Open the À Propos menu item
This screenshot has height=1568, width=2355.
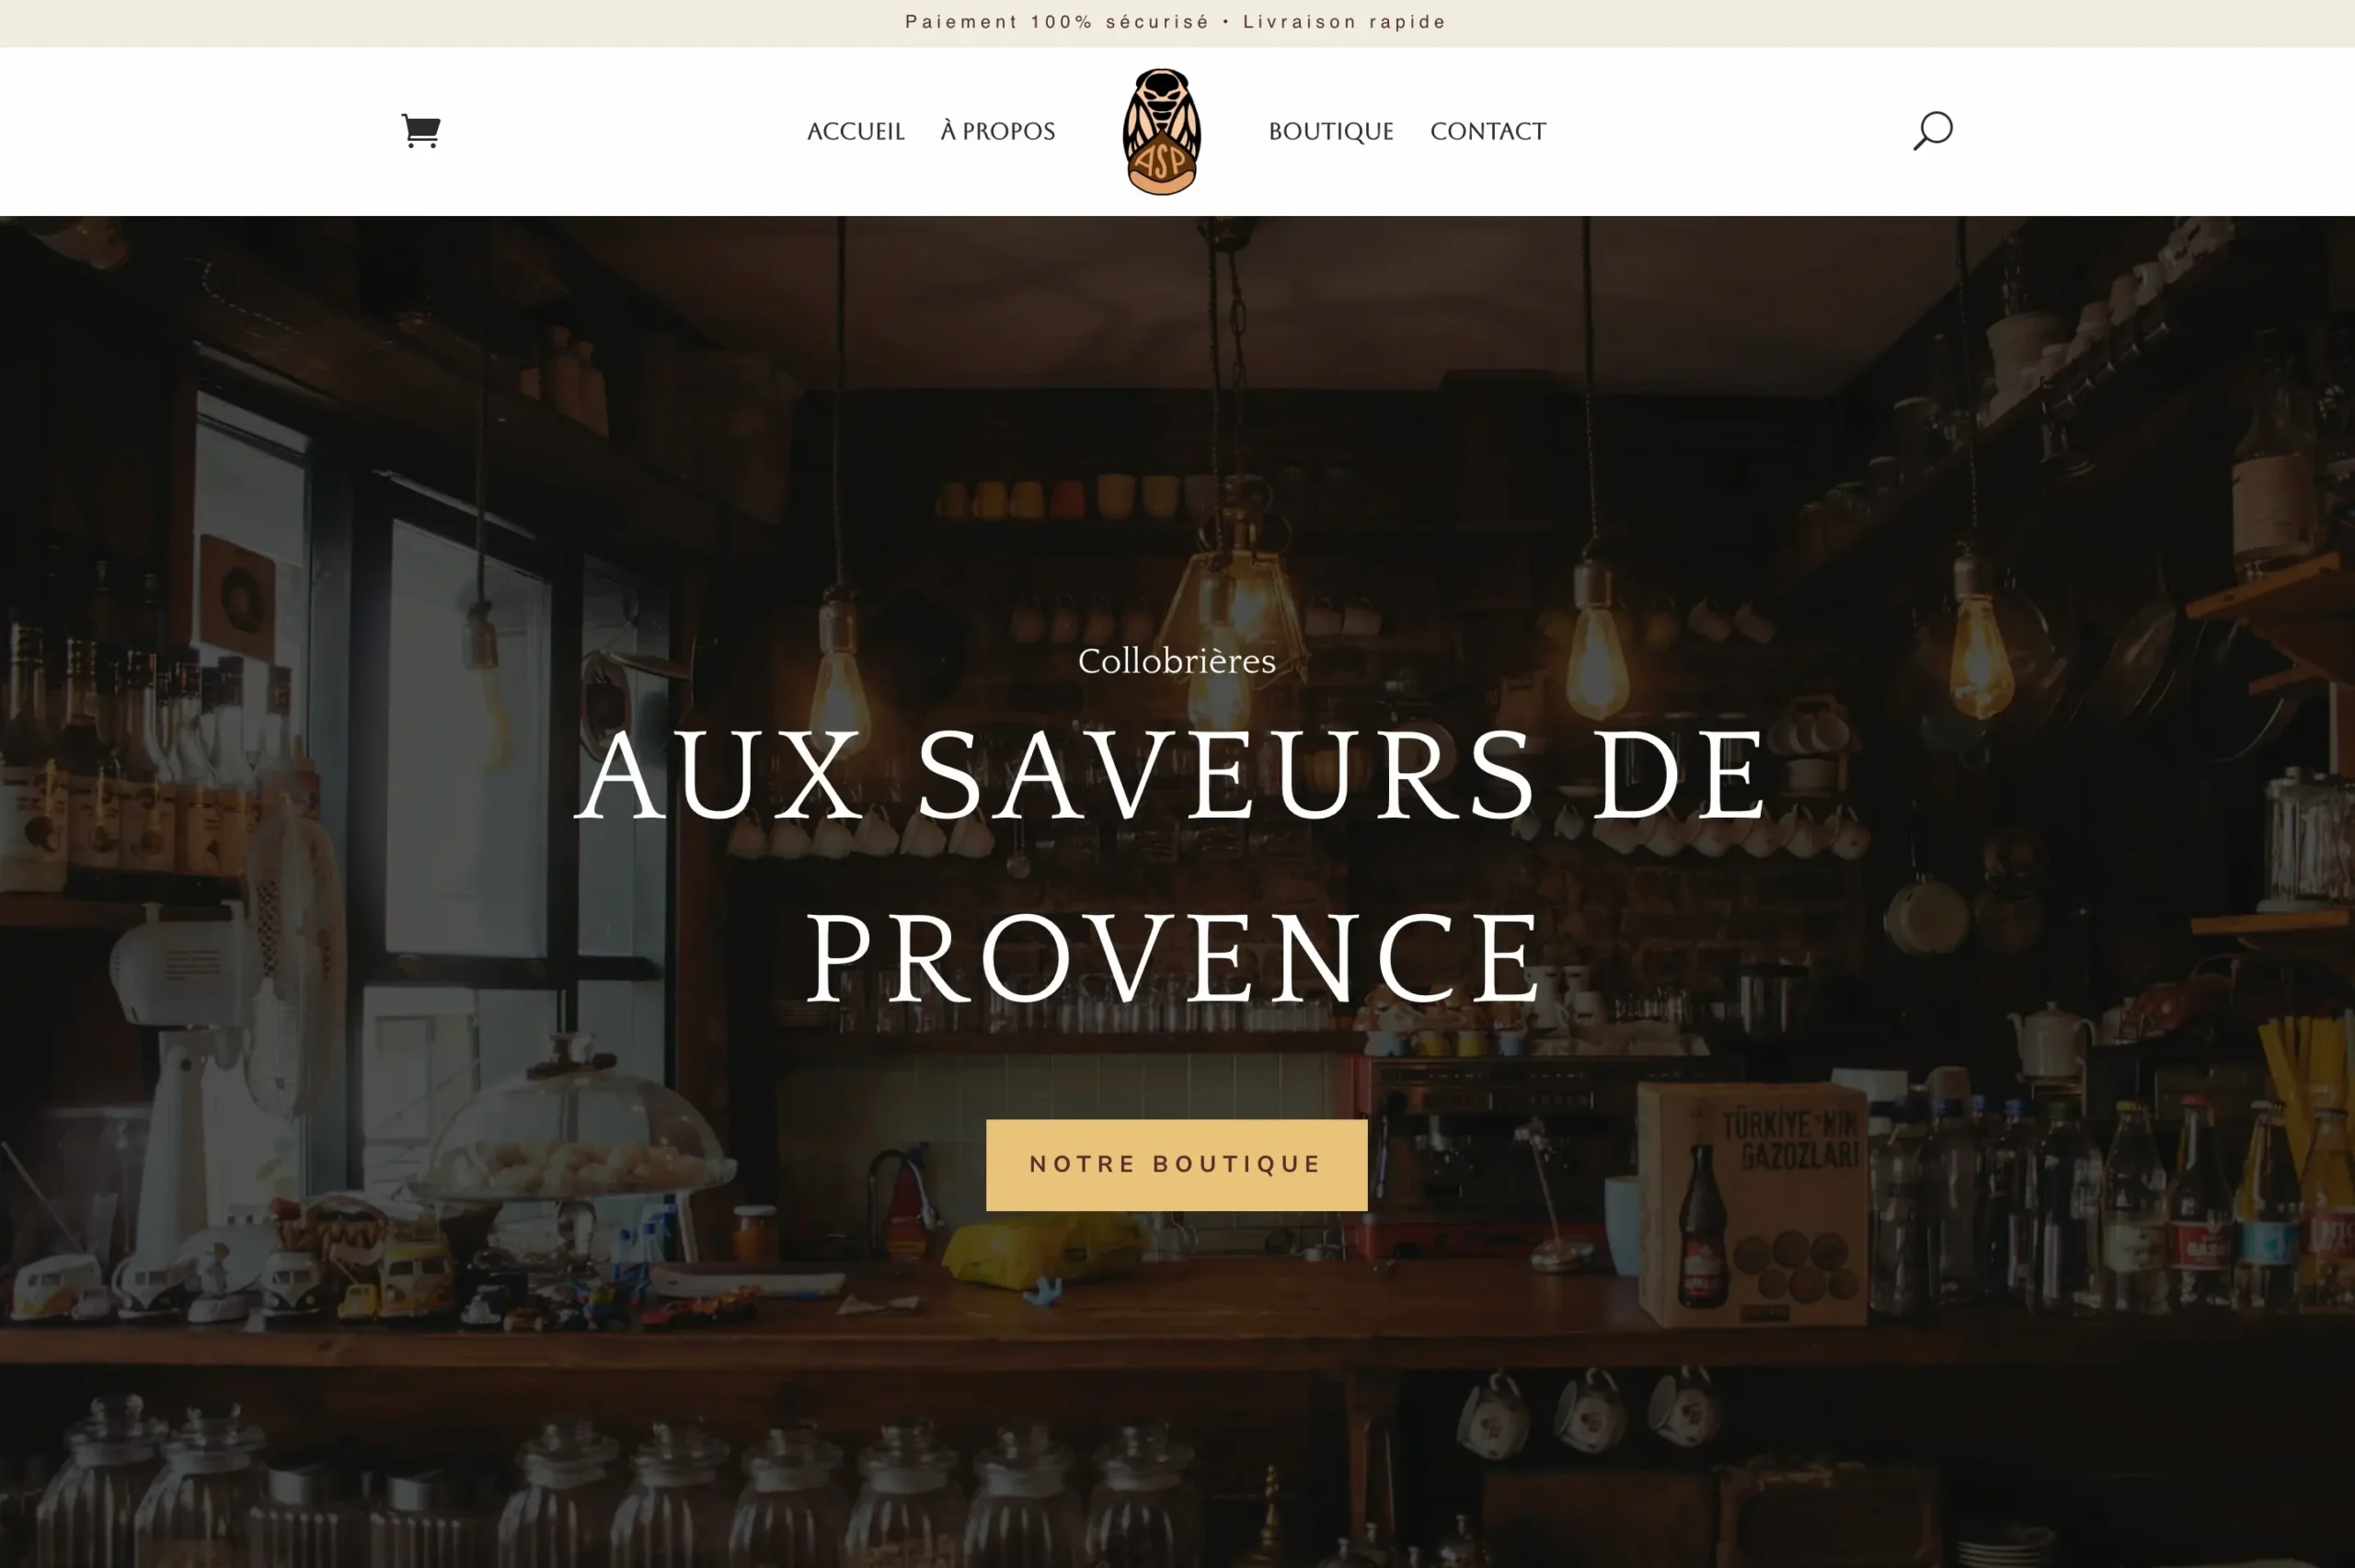pyautogui.click(x=997, y=132)
